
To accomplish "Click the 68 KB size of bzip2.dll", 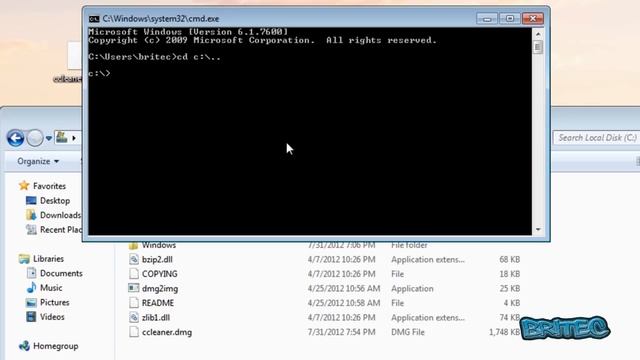I will 510,260.
